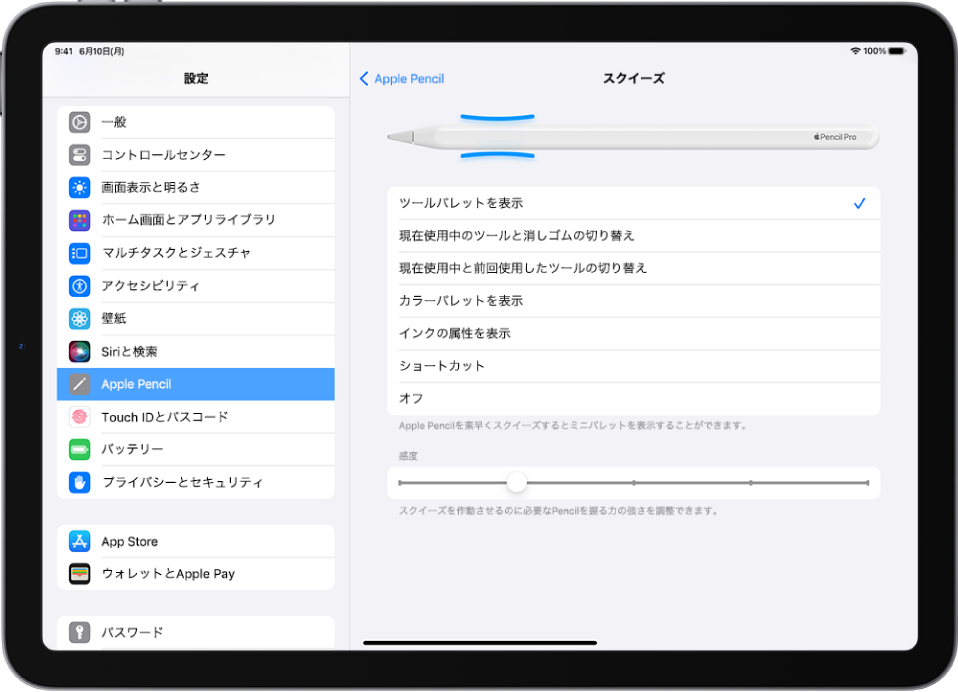The image size is (958, 692).
Task: Open アクセシビリティ settings row
Action: [196, 286]
